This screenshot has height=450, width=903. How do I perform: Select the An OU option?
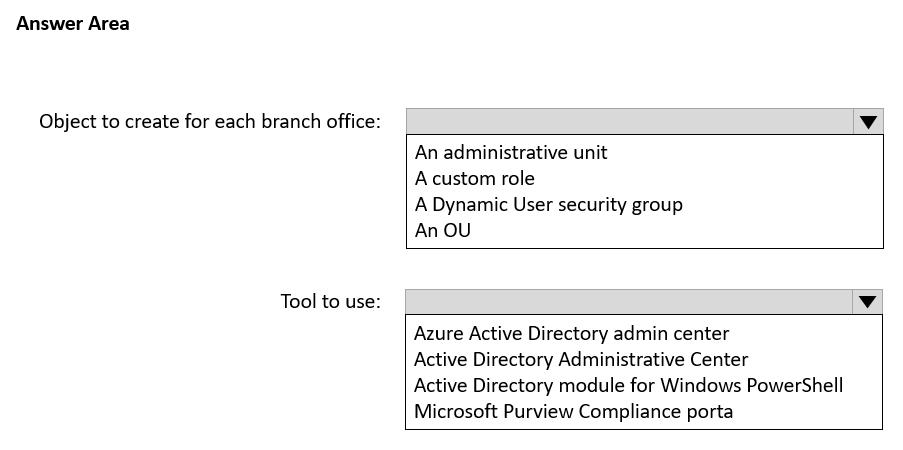coord(443,230)
